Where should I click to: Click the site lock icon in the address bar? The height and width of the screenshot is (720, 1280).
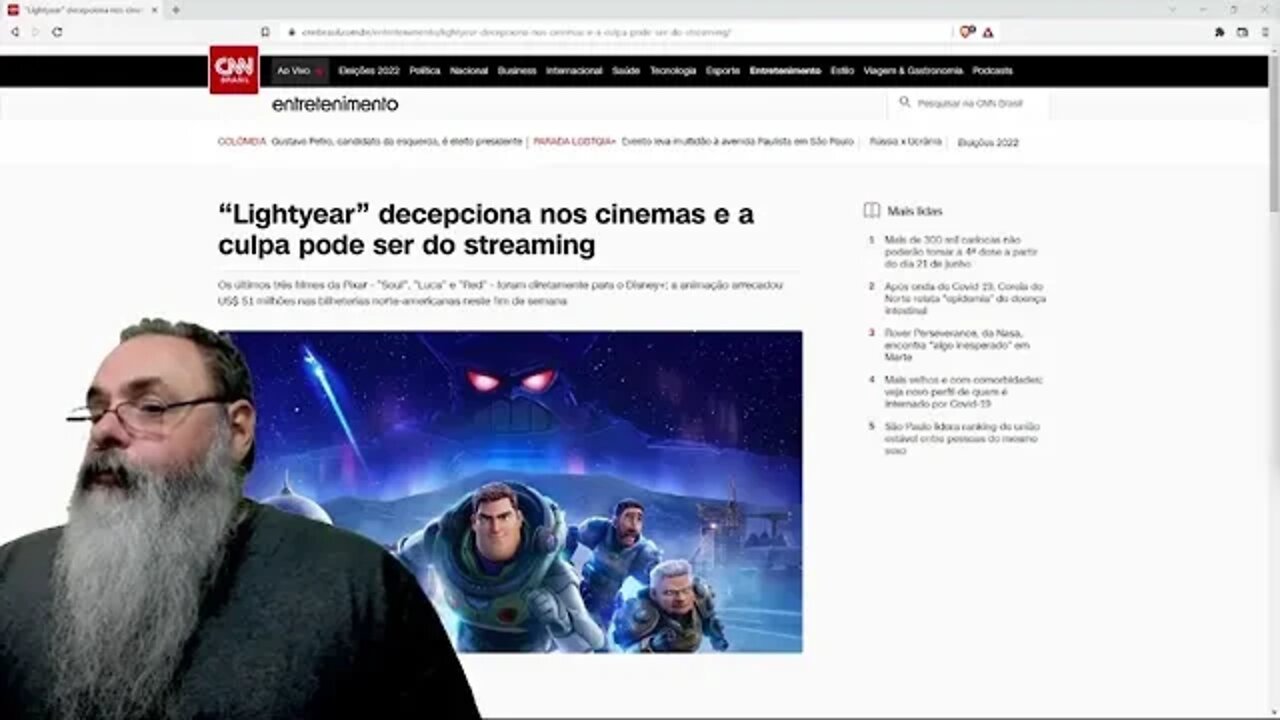[290, 32]
